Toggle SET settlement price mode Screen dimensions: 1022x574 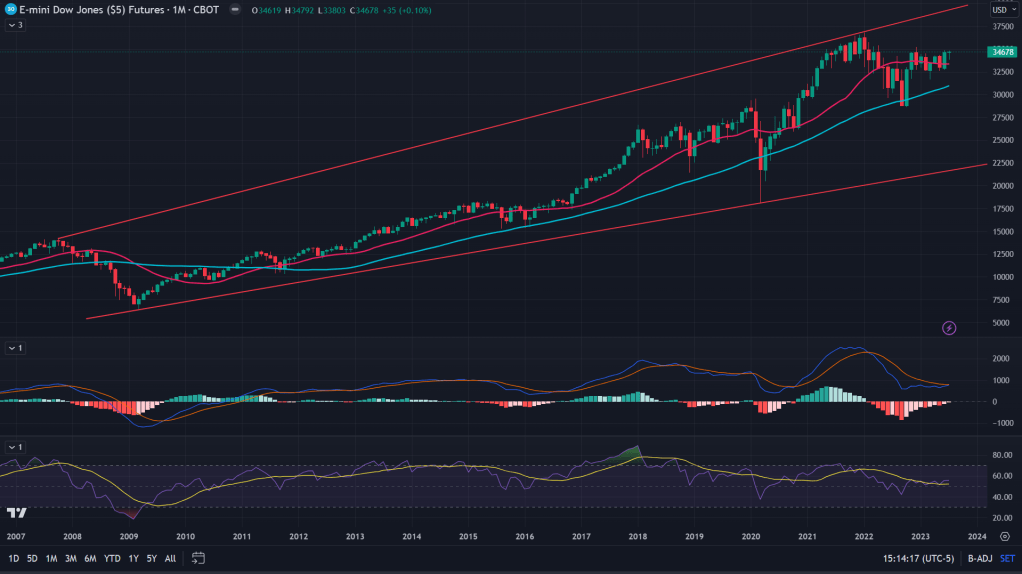[1006, 558]
